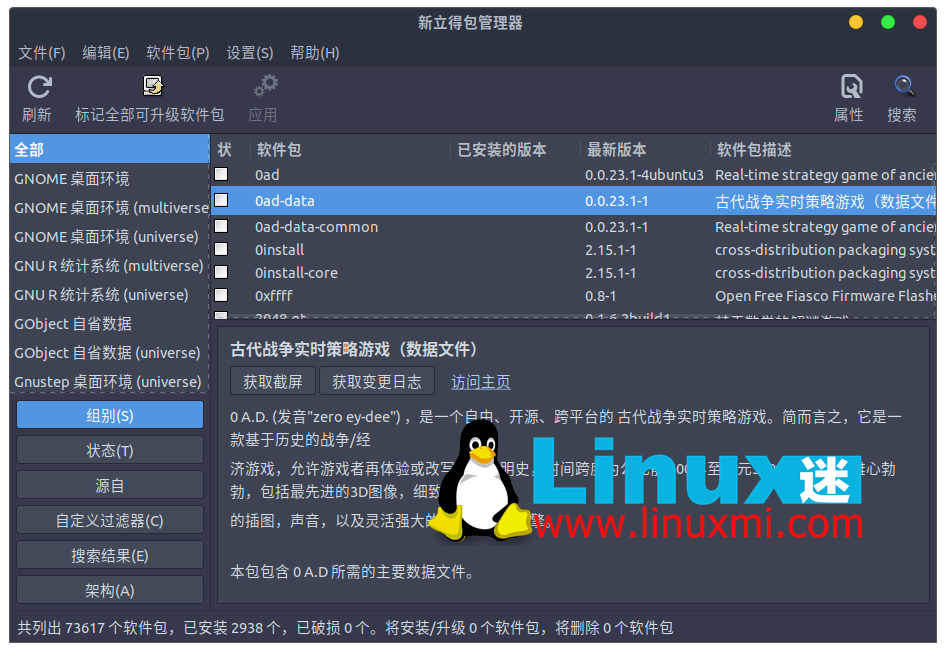This screenshot has width=946, height=652.
Task: Toggle status checkbox for 0ad
Action: point(221,174)
